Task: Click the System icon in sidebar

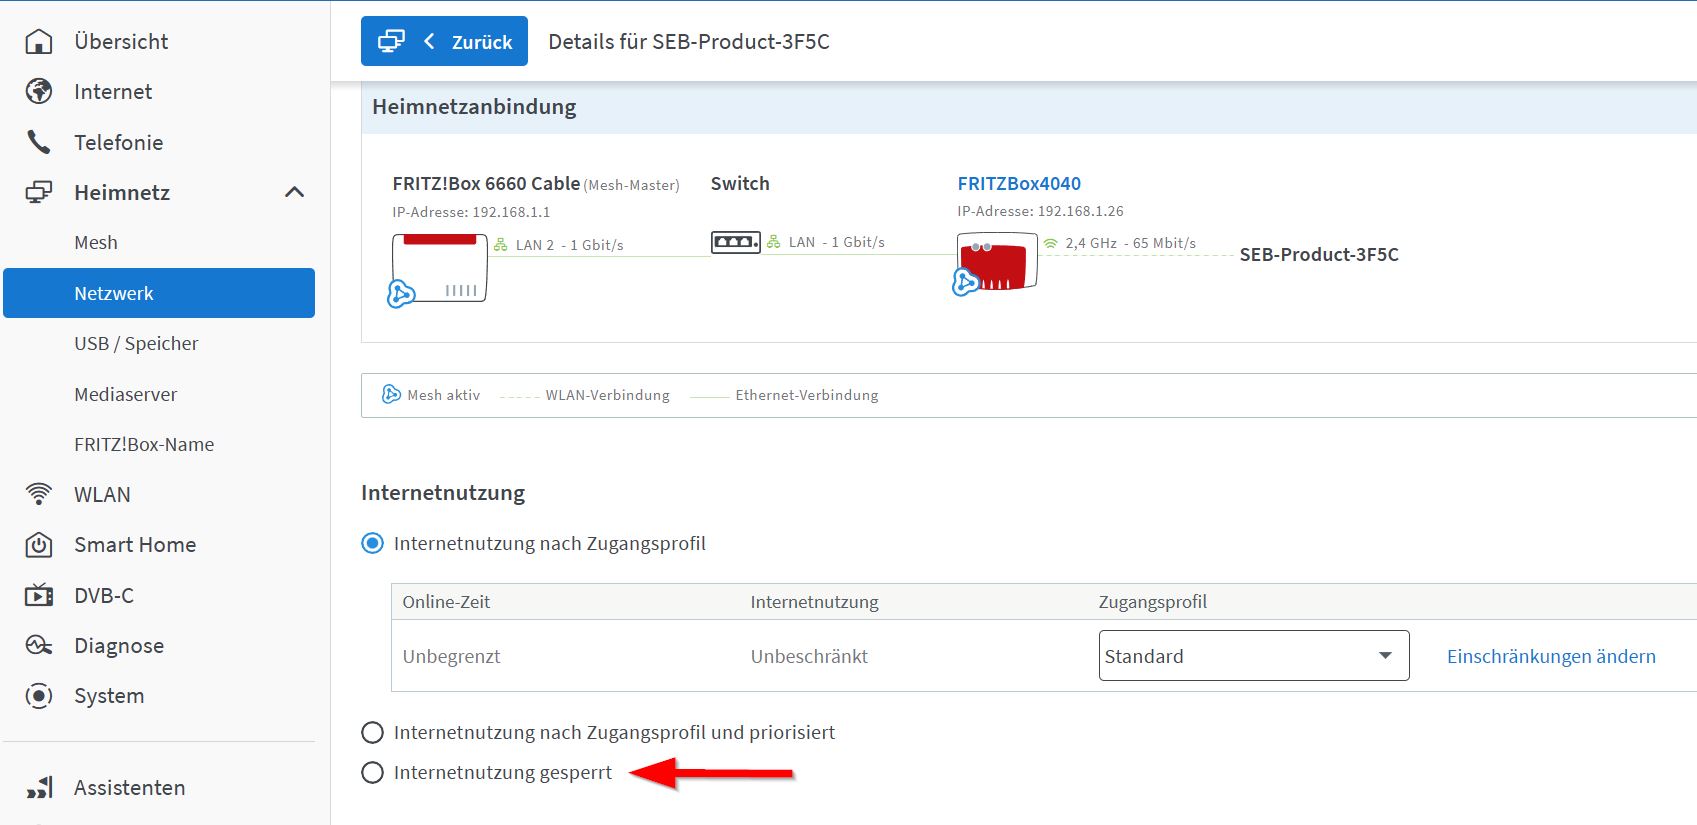Action: click(39, 696)
